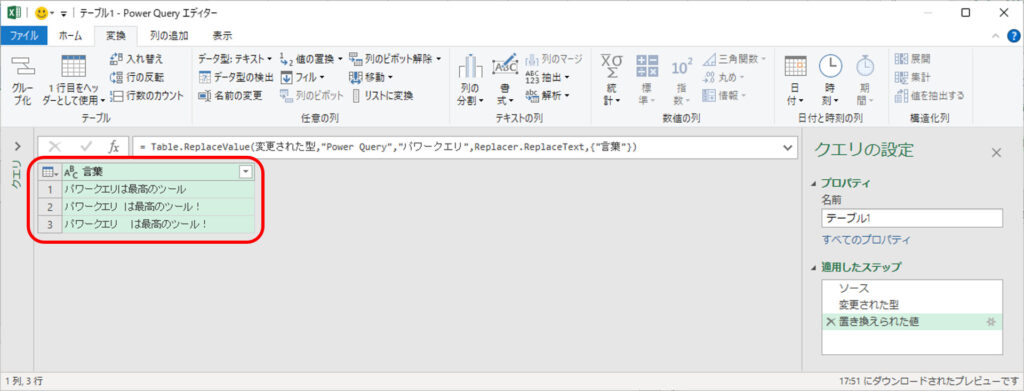Open the 列の分割 (Split Column) dropdown
The height and width of the screenshot is (391, 1024).
coord(470,80)
